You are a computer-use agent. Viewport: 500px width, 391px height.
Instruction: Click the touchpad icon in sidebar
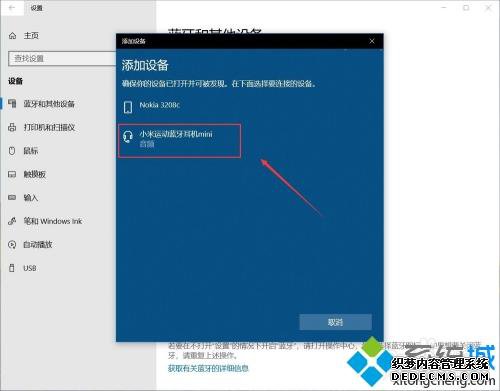12,174
